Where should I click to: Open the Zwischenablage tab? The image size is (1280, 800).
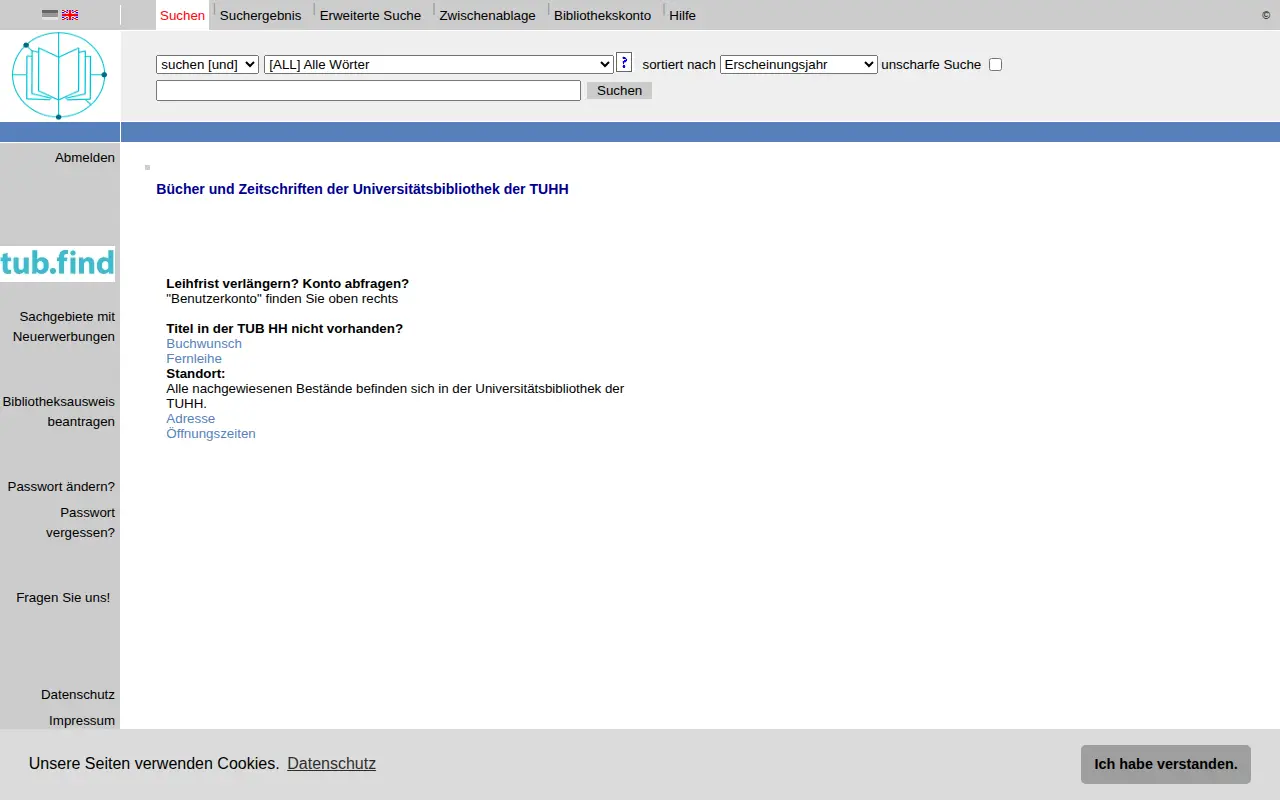coord(487,15)
